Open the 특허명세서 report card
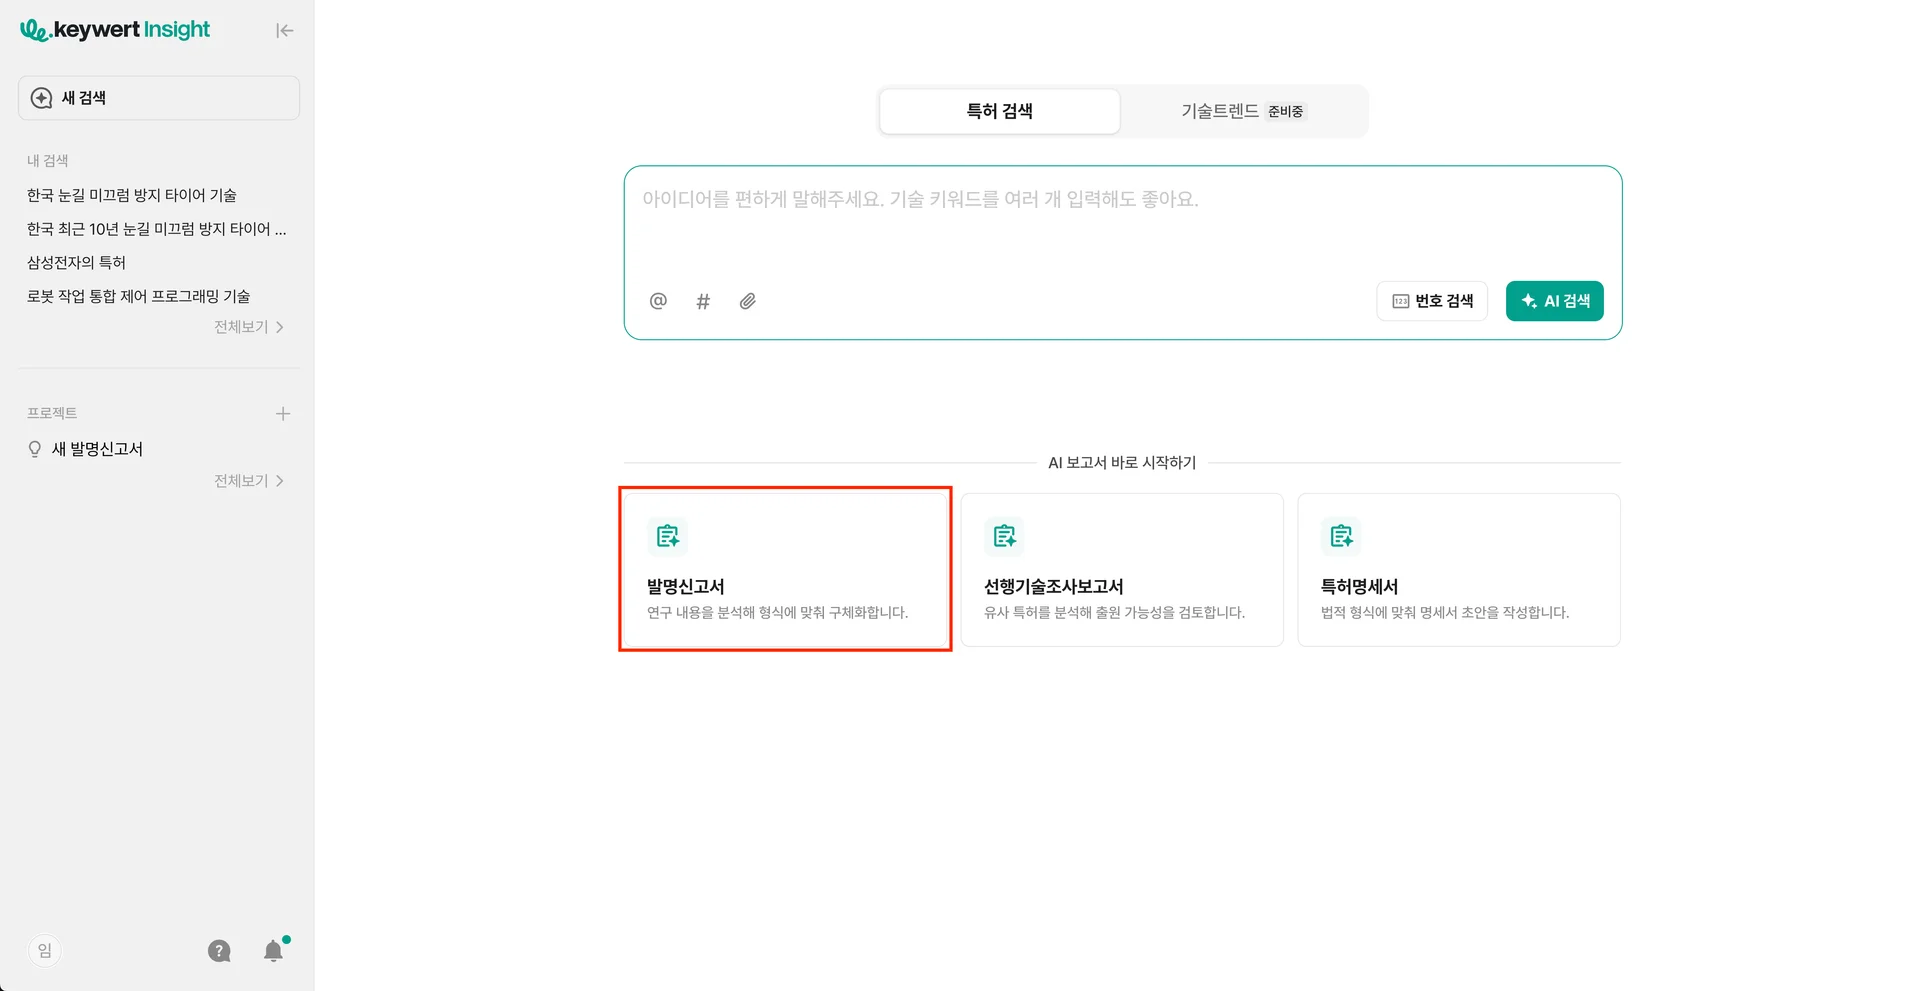The image size is (1920, 991). point(1458,570)
